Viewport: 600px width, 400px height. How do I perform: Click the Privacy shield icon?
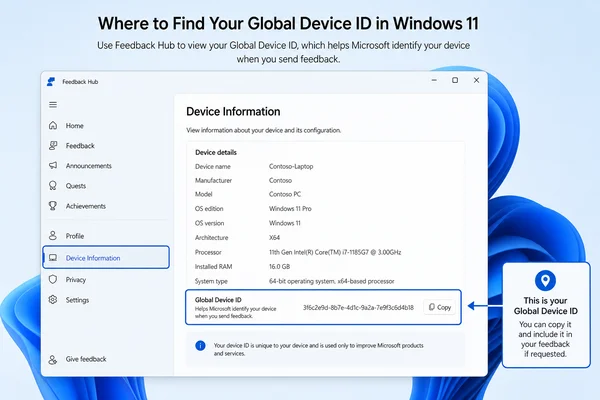tap(53, 279)
